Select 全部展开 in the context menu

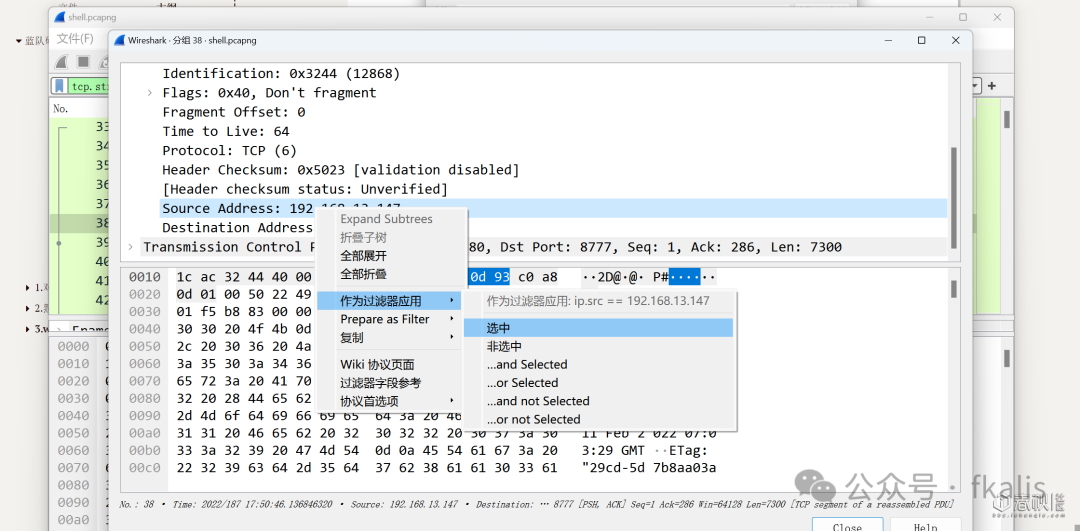click(364, 256)
